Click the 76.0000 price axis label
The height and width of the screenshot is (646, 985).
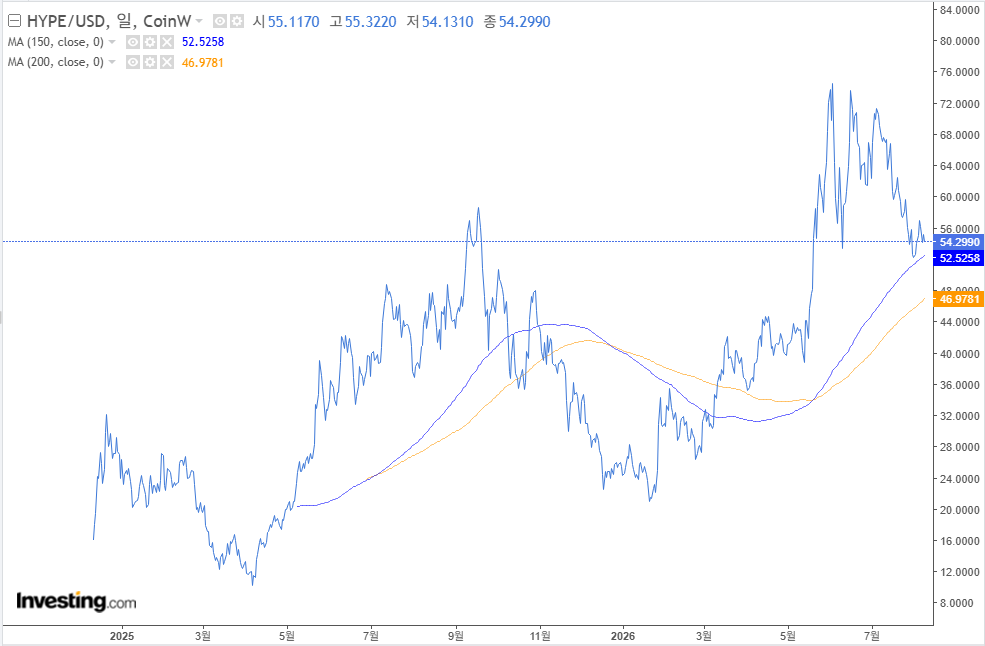[x=959, y=72]
